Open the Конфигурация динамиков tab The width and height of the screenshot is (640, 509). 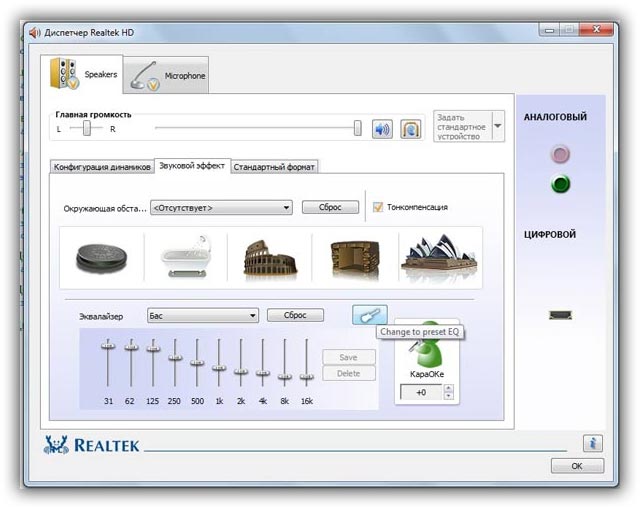(102, 167)
